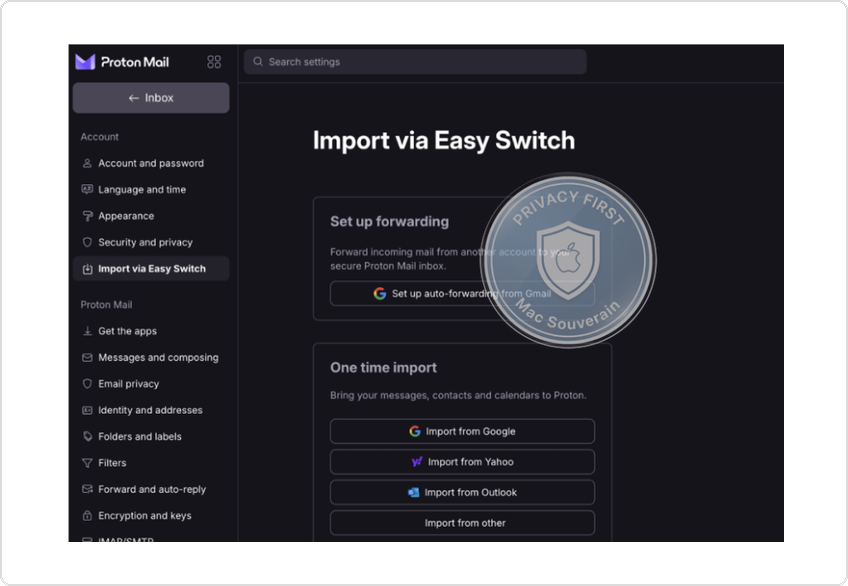This screenshot has height=586, width=848.
Task: Click the Encryption and keys lock icon
Action: coord(87,516)
